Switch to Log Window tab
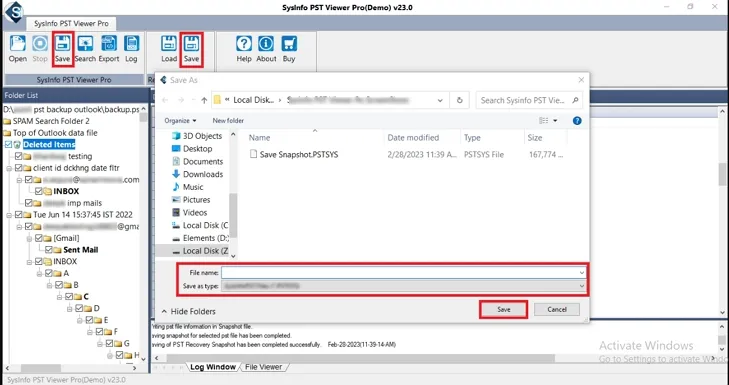729x385 pixels. (x=213, y=367)
